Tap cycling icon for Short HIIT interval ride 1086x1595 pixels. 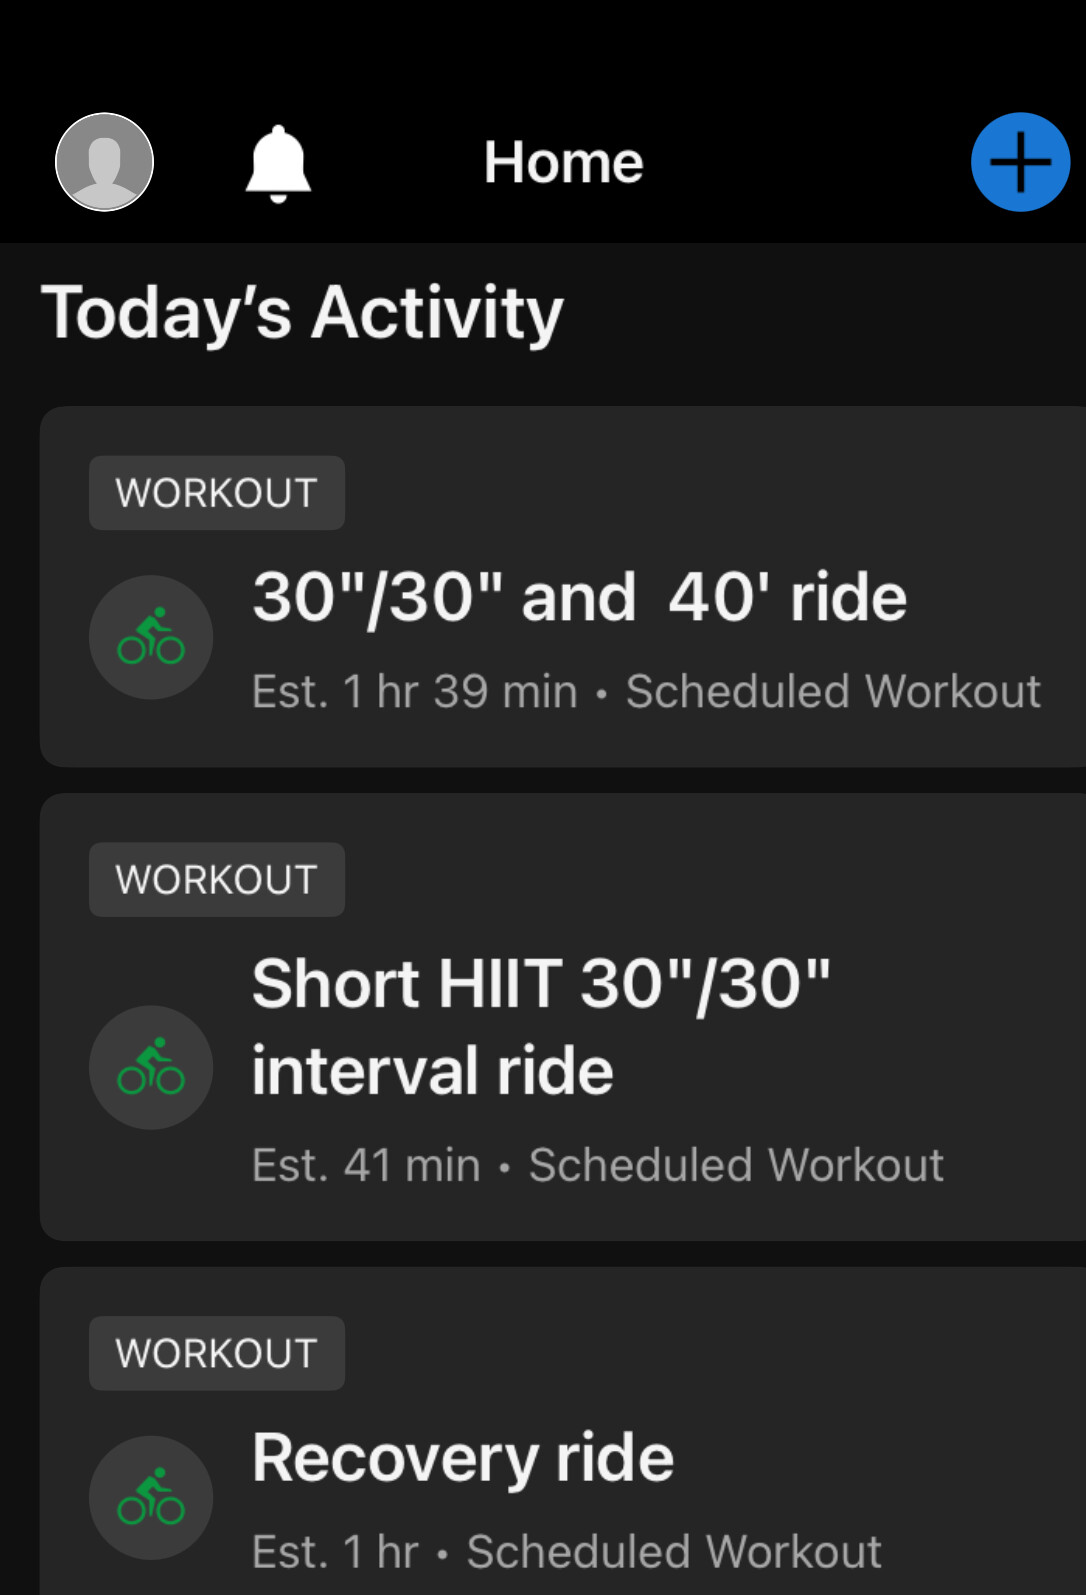pos(151,1067)
